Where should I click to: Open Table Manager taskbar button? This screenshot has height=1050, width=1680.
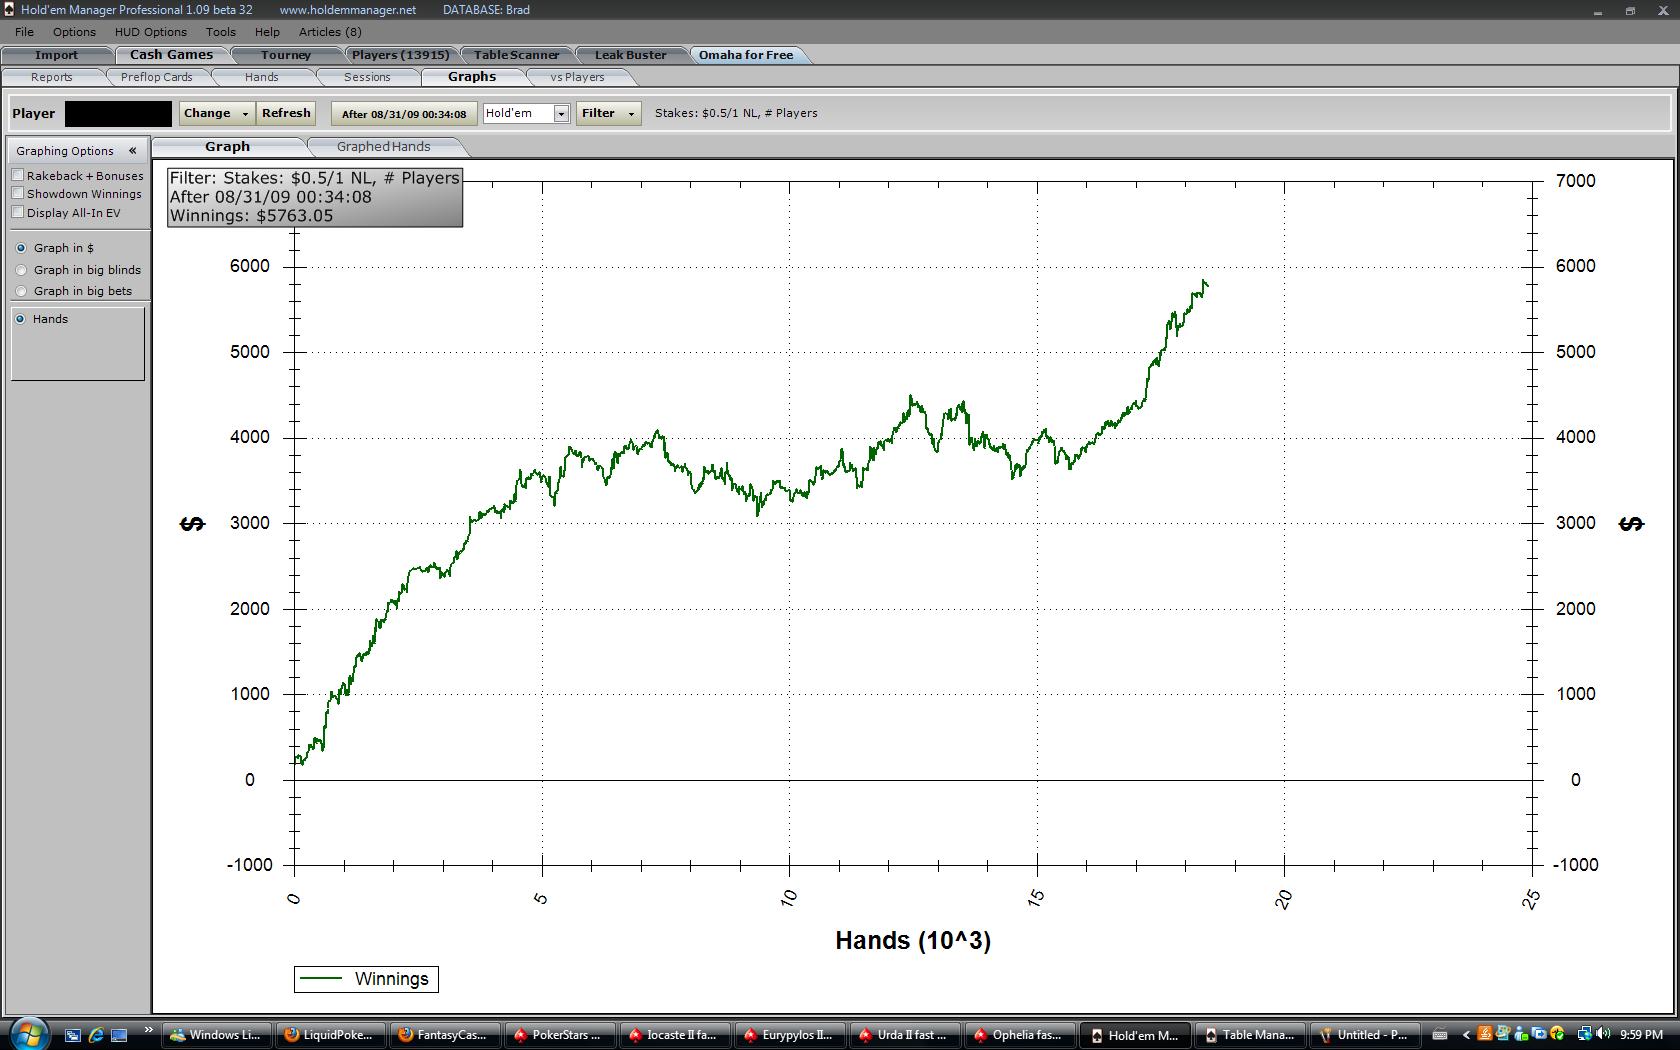click(x=1248, y=1035)
